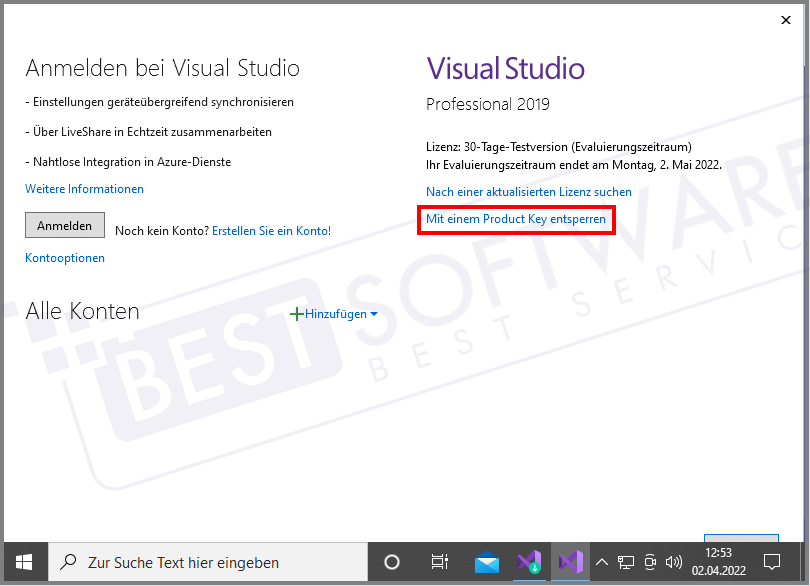810x586 pixels.
Task: Open the Windows Start menu
Action: click(x=22, y=561)
